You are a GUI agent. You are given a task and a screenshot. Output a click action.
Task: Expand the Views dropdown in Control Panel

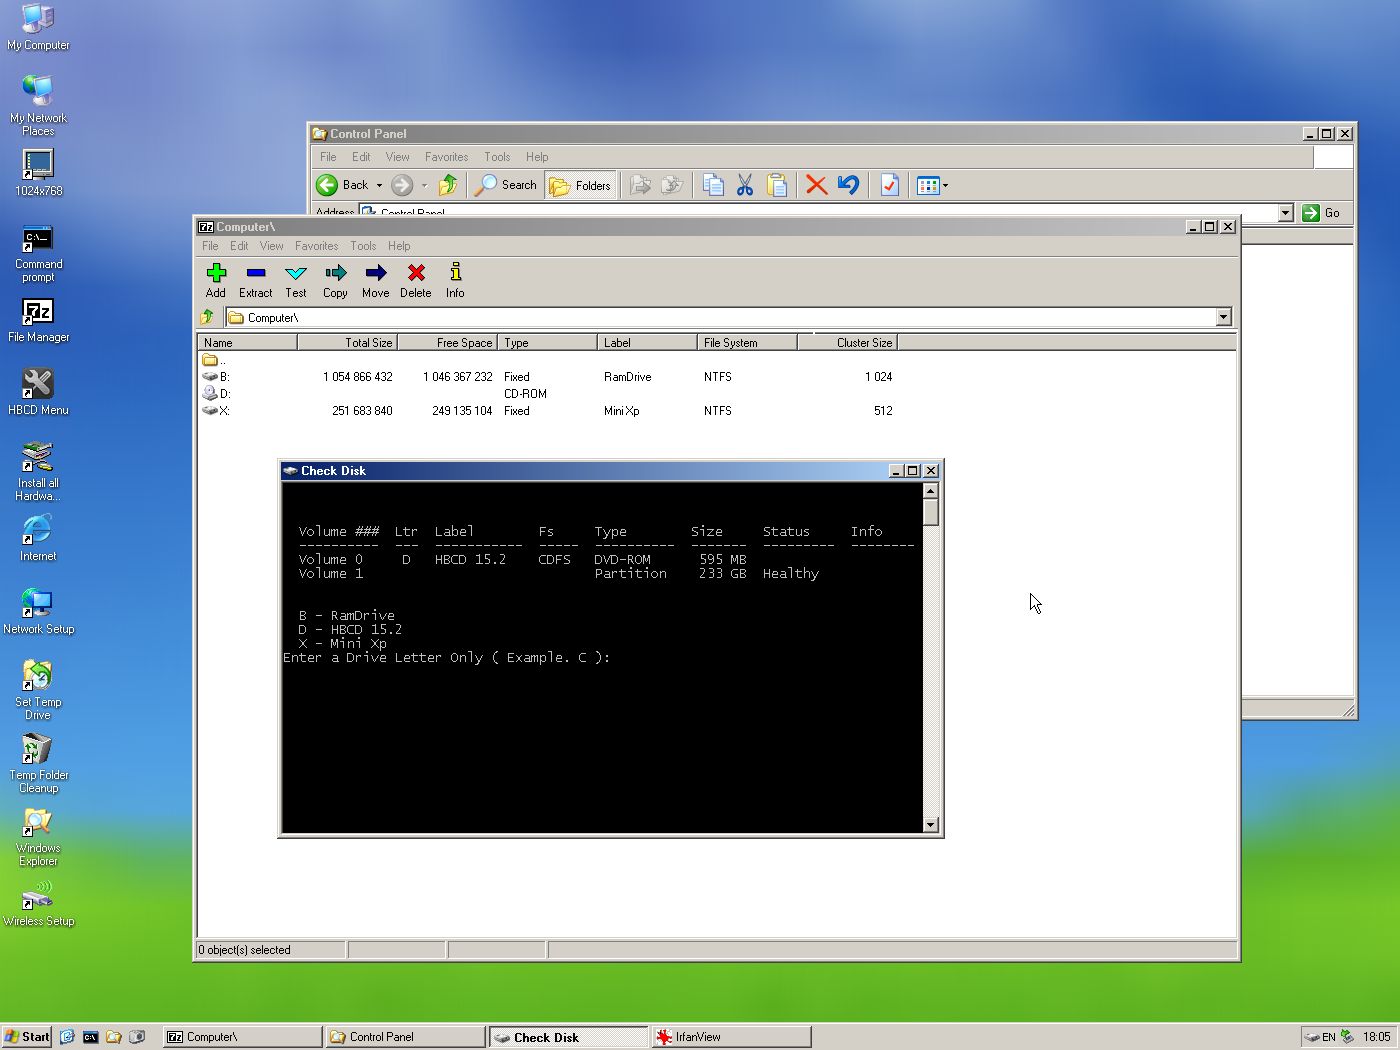[x=945, y=185]
